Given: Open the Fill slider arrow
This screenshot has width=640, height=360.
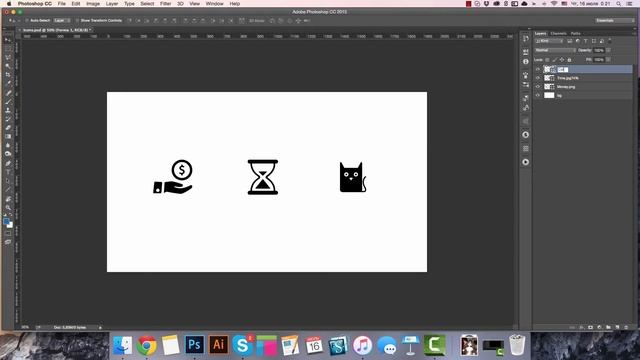Looking at the screenshot, I should click(608, 60).
